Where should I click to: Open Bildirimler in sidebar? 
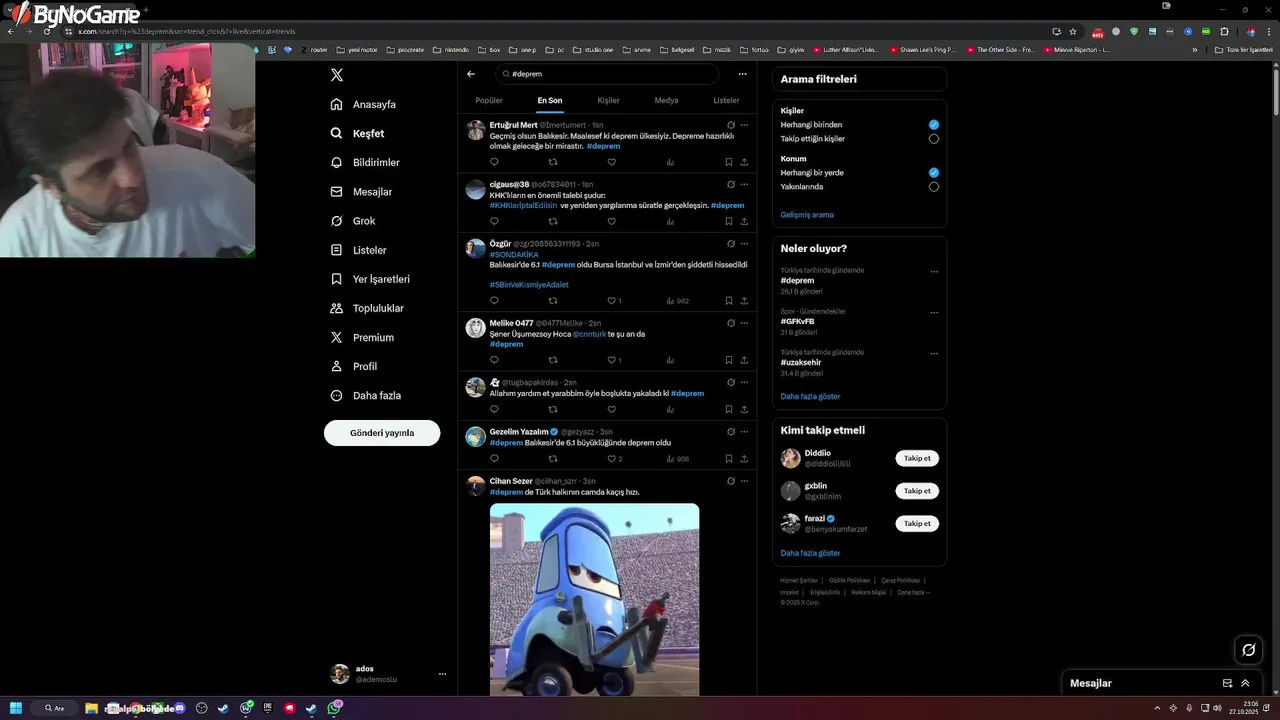tap(365, 162)
